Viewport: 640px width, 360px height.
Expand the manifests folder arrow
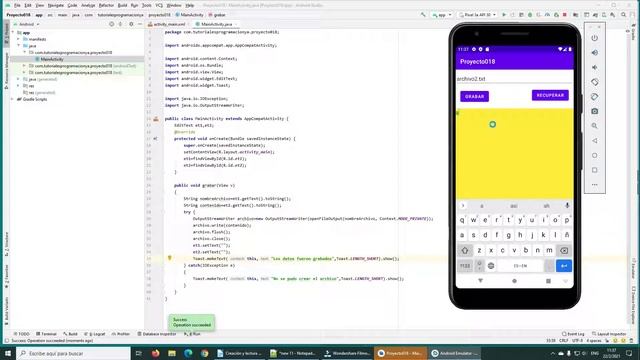(x=19, y=39)
